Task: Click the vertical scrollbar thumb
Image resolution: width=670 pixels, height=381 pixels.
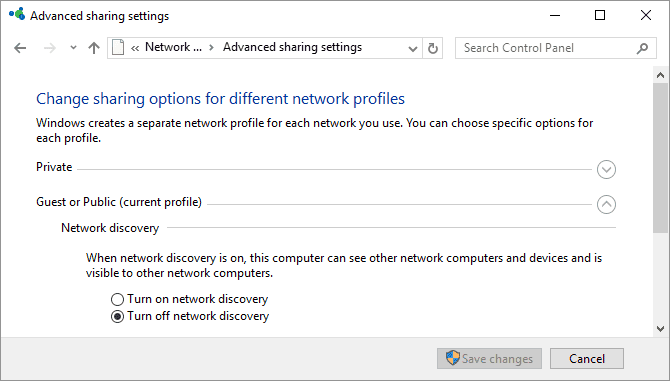Action: pos(661,158)
